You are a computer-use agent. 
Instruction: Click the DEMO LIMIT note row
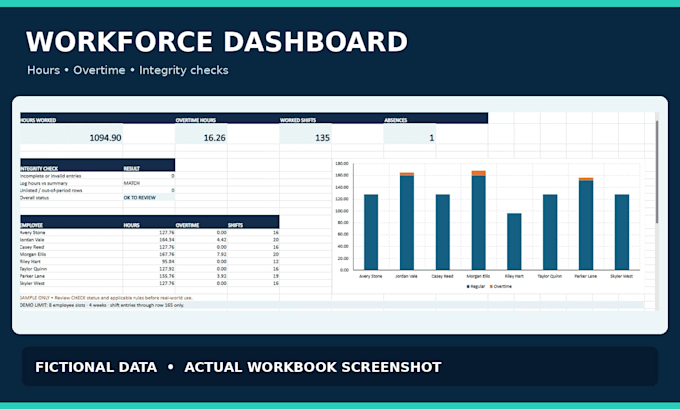click(332, 305)
